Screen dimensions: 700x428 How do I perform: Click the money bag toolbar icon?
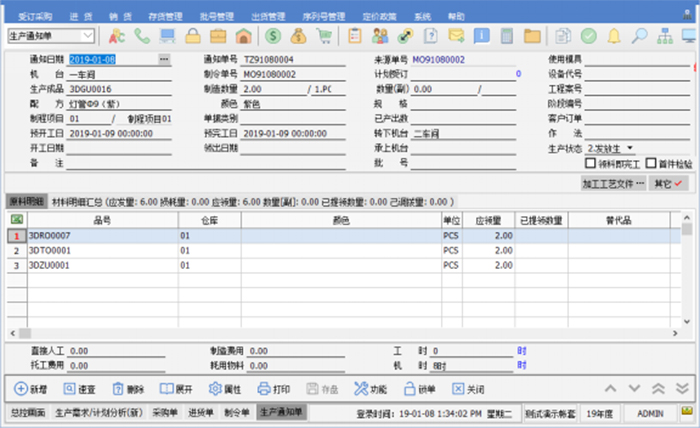pos(297,36)
